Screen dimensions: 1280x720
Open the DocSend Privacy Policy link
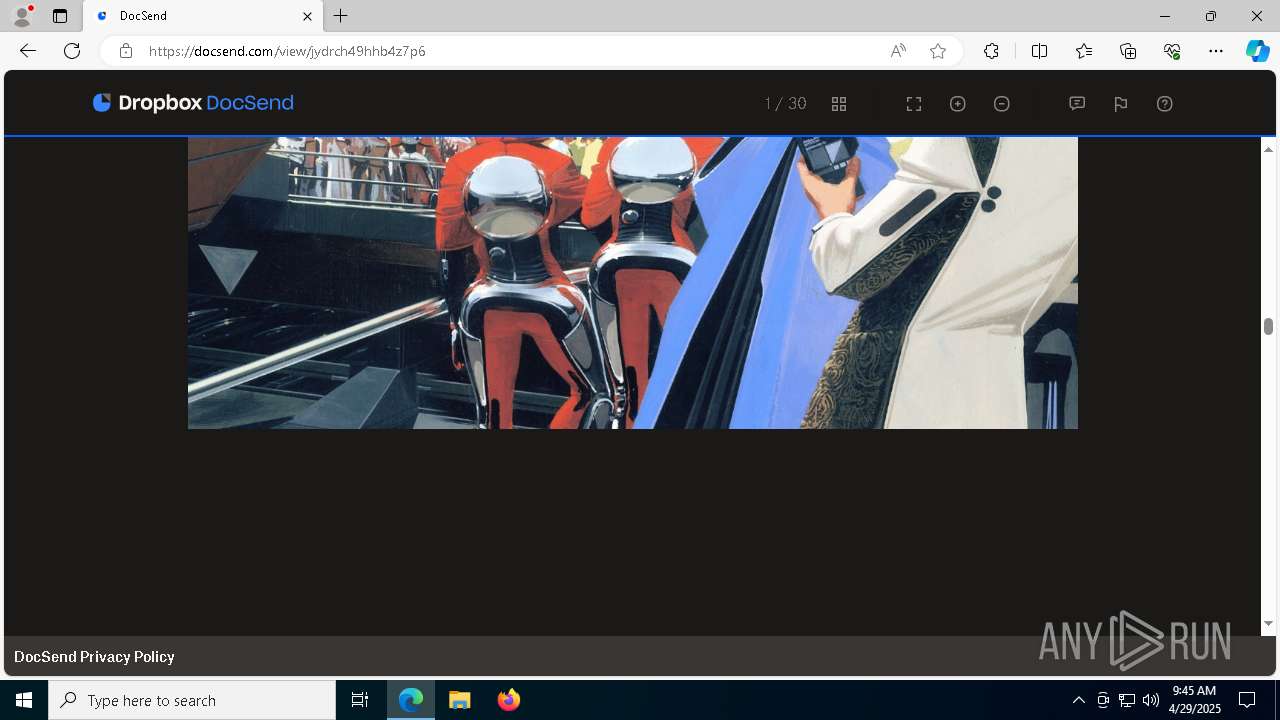94,657
